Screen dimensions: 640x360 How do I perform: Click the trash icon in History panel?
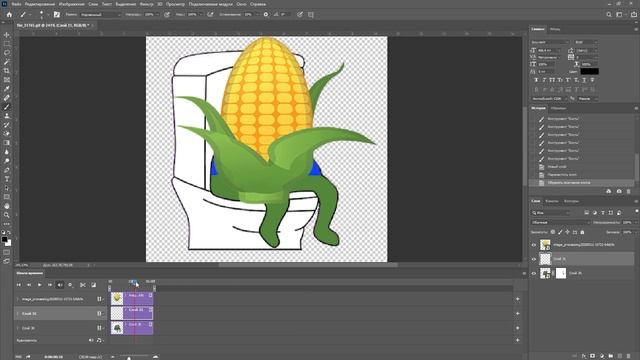coord(629,191)
